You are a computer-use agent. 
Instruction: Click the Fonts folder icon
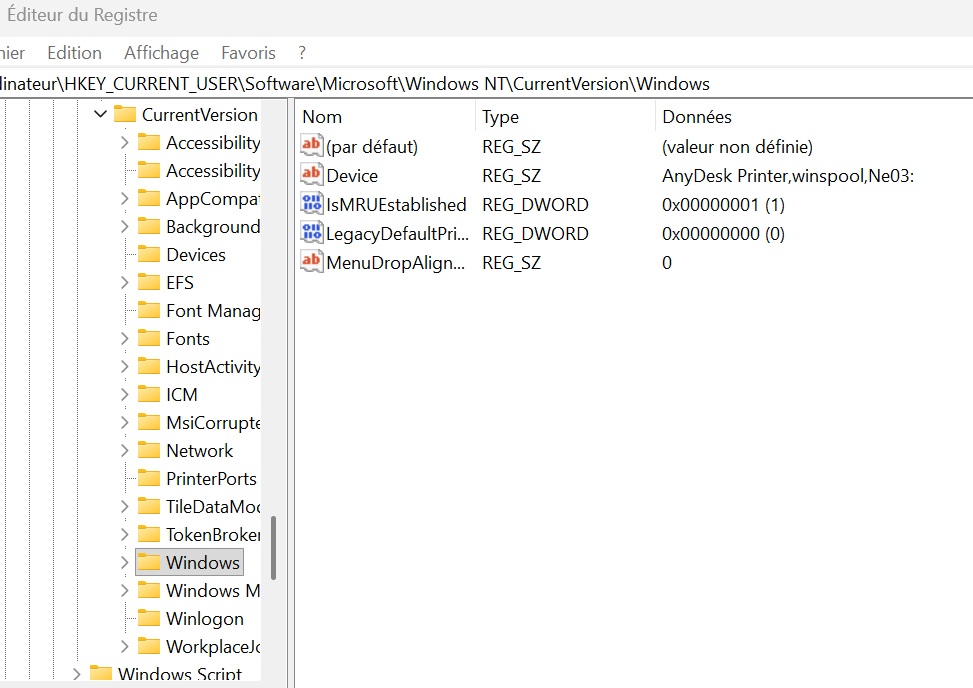(149, 339)
